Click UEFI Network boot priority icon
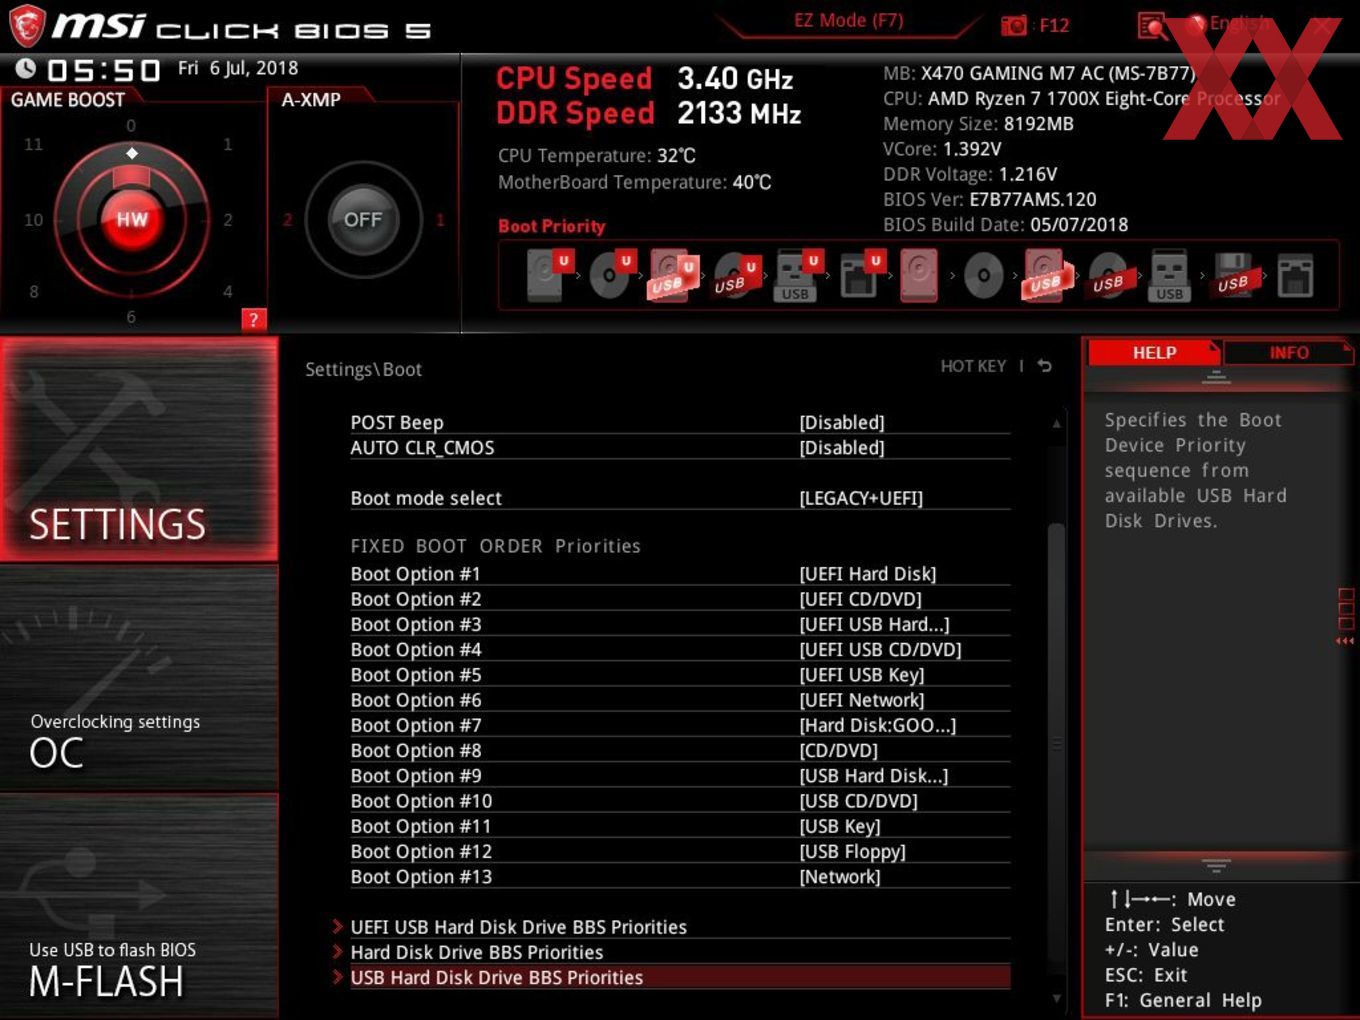The height and width of the screenshot is (1020, 1360). coord(860,275)
